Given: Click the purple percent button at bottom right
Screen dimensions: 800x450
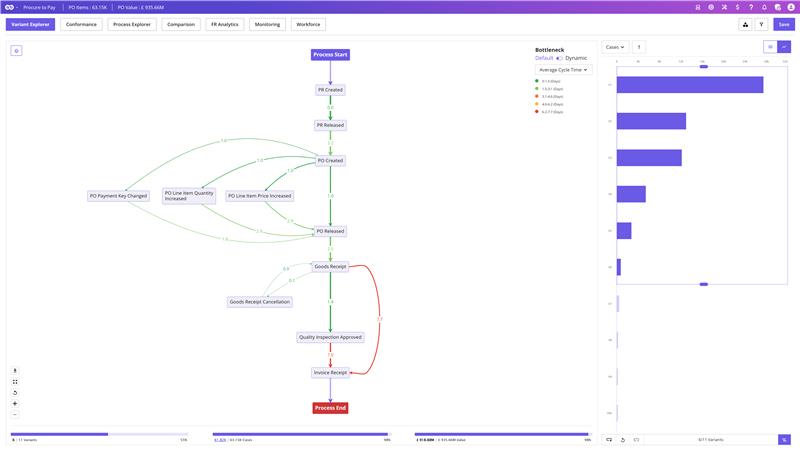Looking at the screenshot, I should coord(784,439).
